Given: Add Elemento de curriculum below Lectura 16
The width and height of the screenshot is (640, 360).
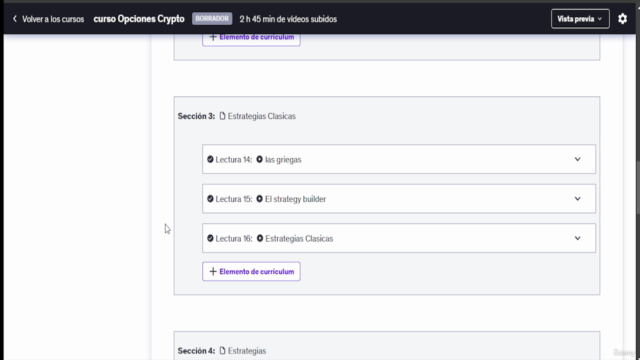Looking at the screenshot, I should pos(251,271).
